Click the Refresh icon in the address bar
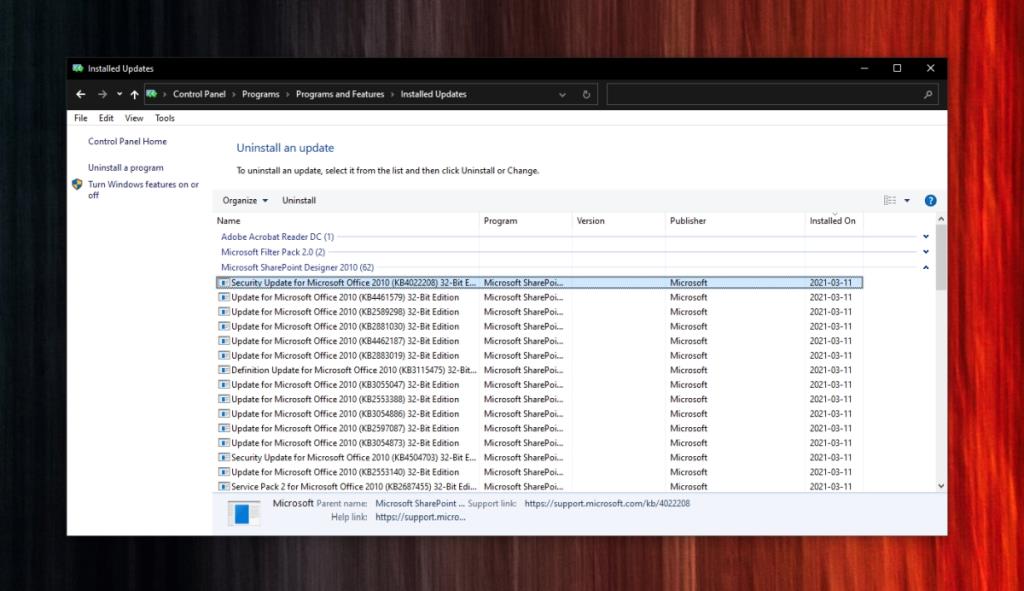Viewport: 1024px width, 591px height. (x=586, y=94)
